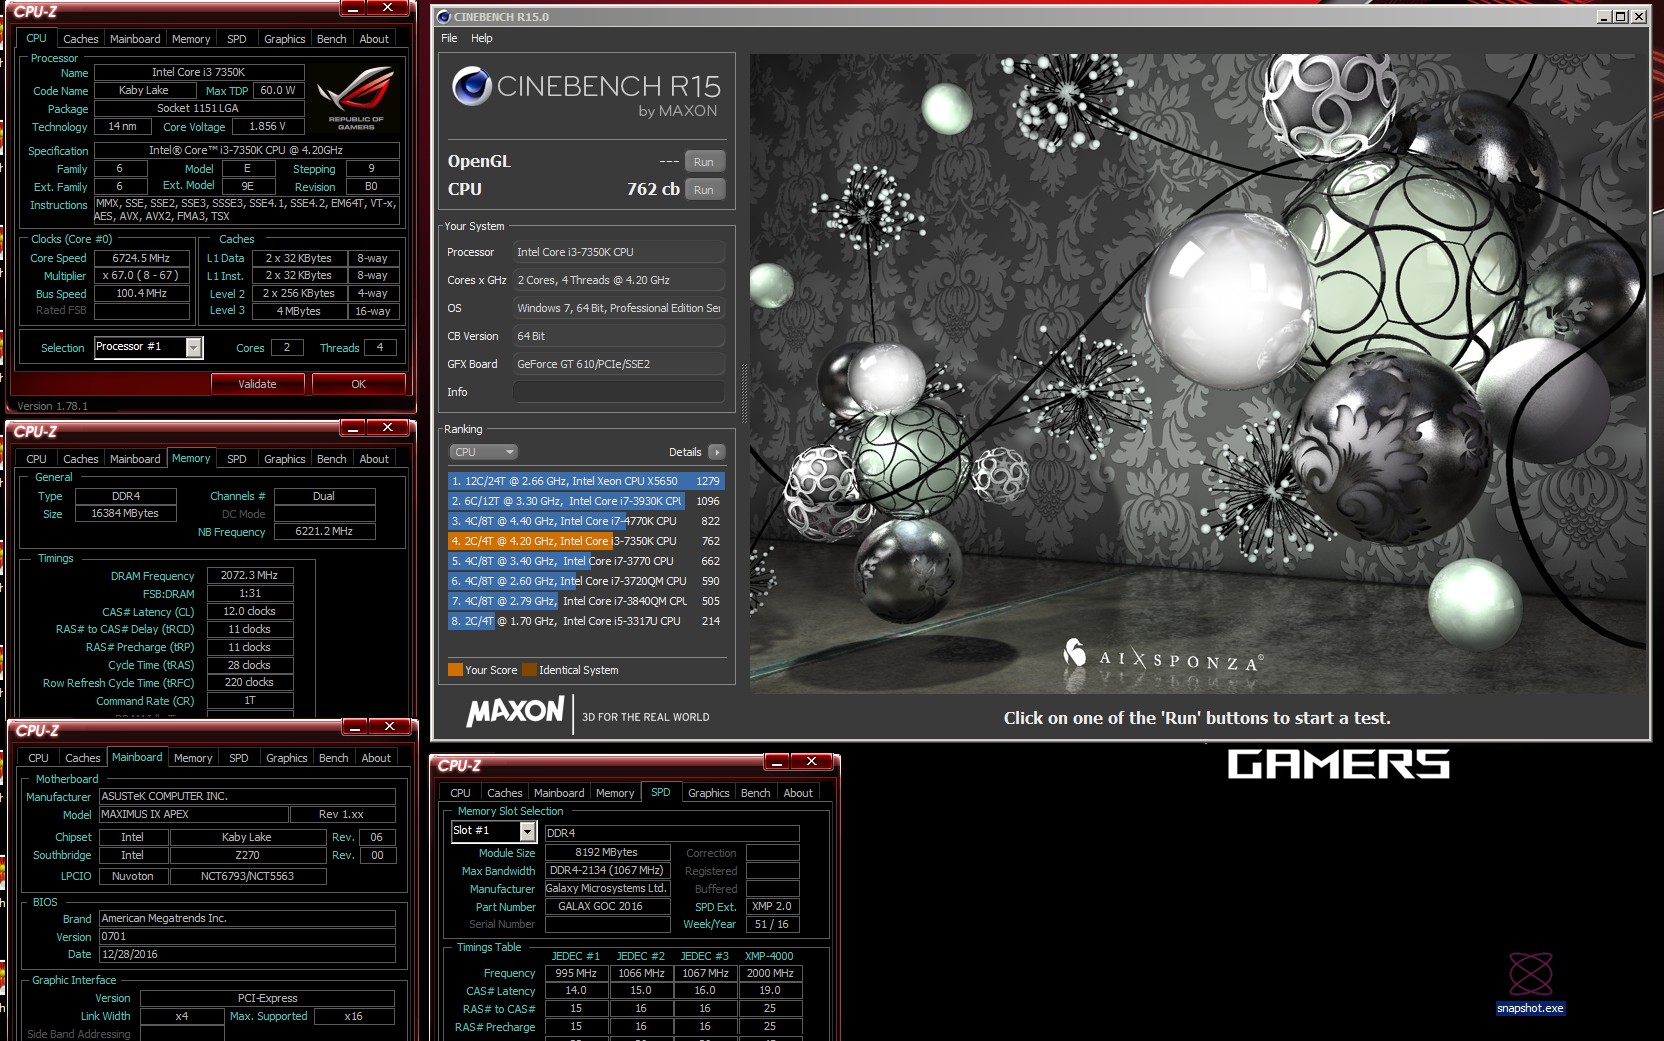Click the Validate button in CPU-Z
The height and width of the screenshot is (1041, 1664).
257,384
